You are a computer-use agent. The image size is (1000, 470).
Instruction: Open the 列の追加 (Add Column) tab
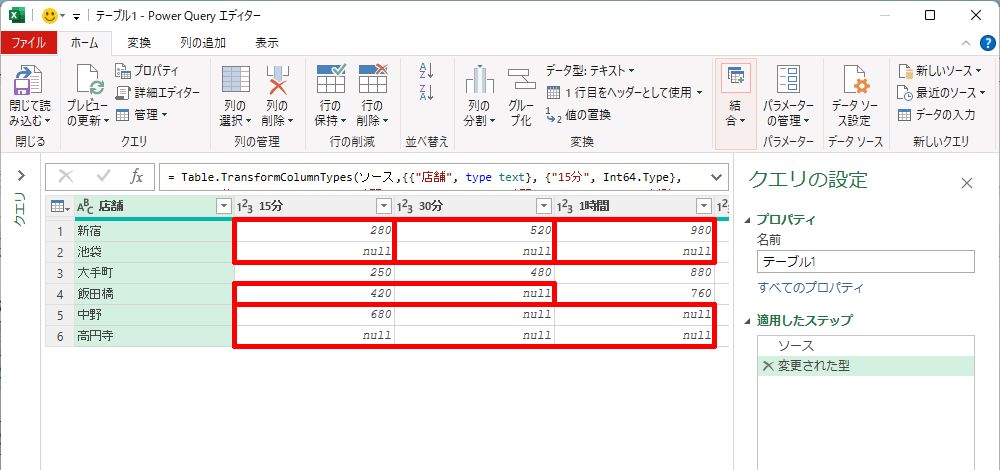(202, 42)
